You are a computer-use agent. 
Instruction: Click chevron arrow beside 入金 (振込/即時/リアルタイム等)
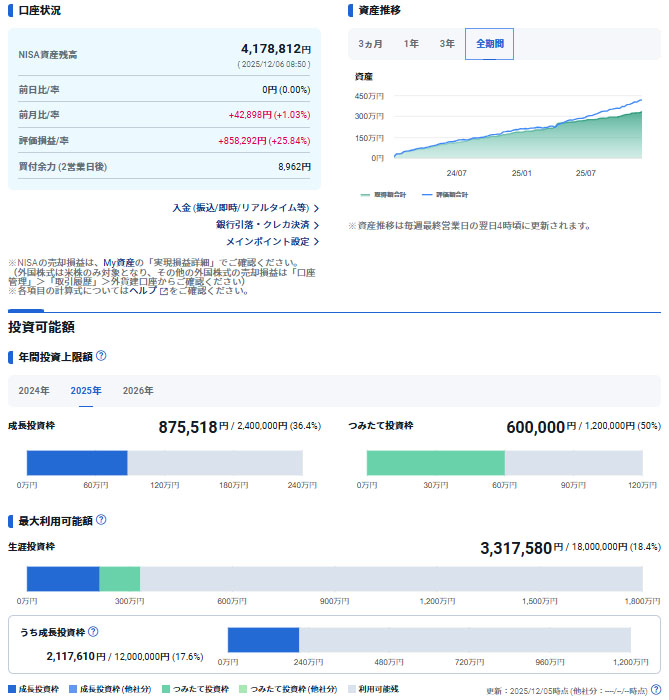tap(316, 208)
